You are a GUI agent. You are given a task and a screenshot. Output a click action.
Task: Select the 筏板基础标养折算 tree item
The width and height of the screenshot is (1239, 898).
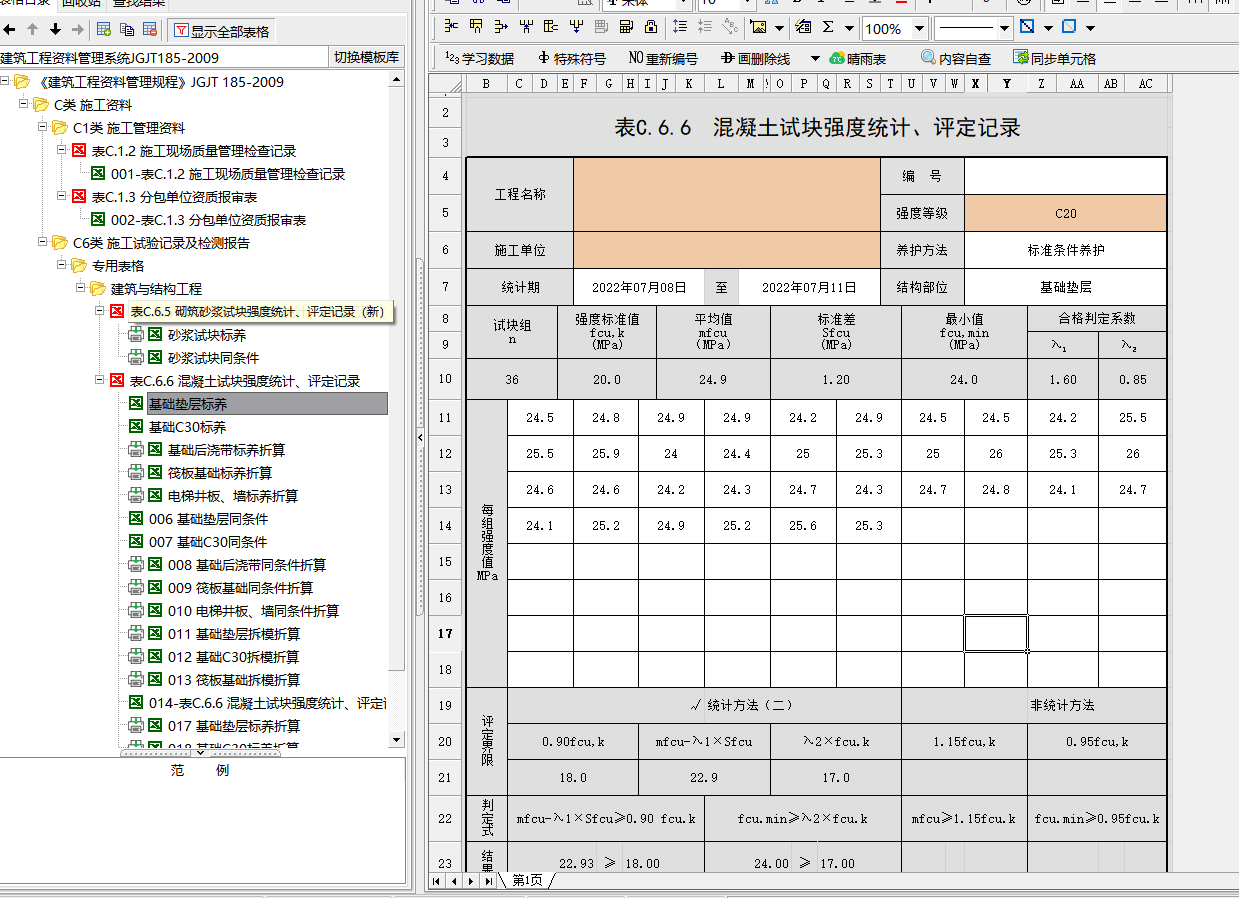[x=220, y=473]
